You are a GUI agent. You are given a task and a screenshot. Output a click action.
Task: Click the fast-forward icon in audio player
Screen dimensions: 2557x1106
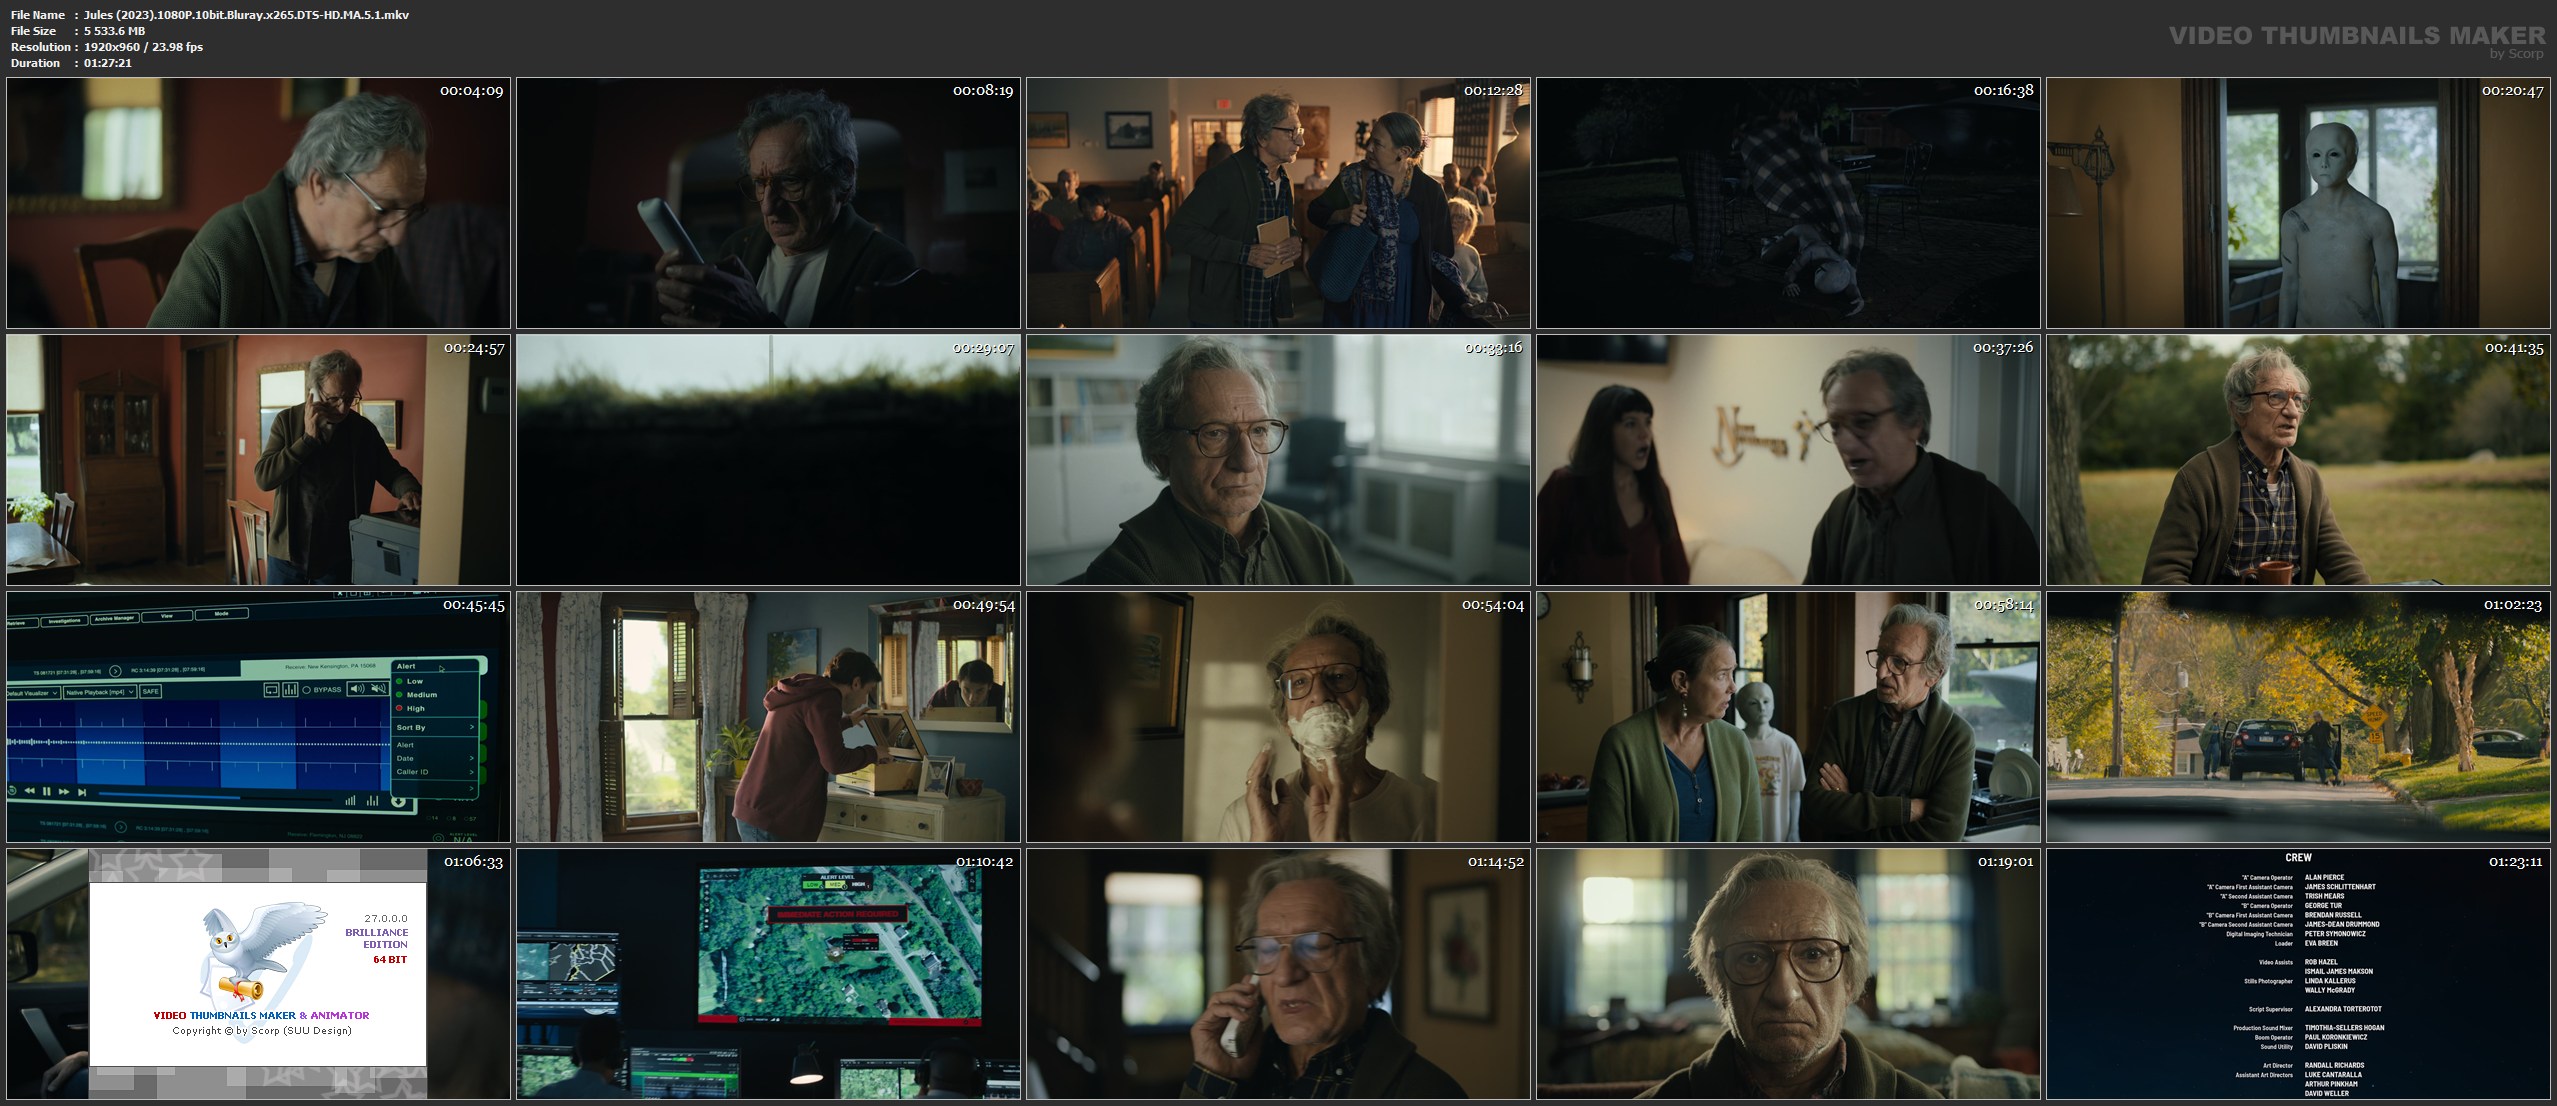pyautogui.click(x=64, y=792)
